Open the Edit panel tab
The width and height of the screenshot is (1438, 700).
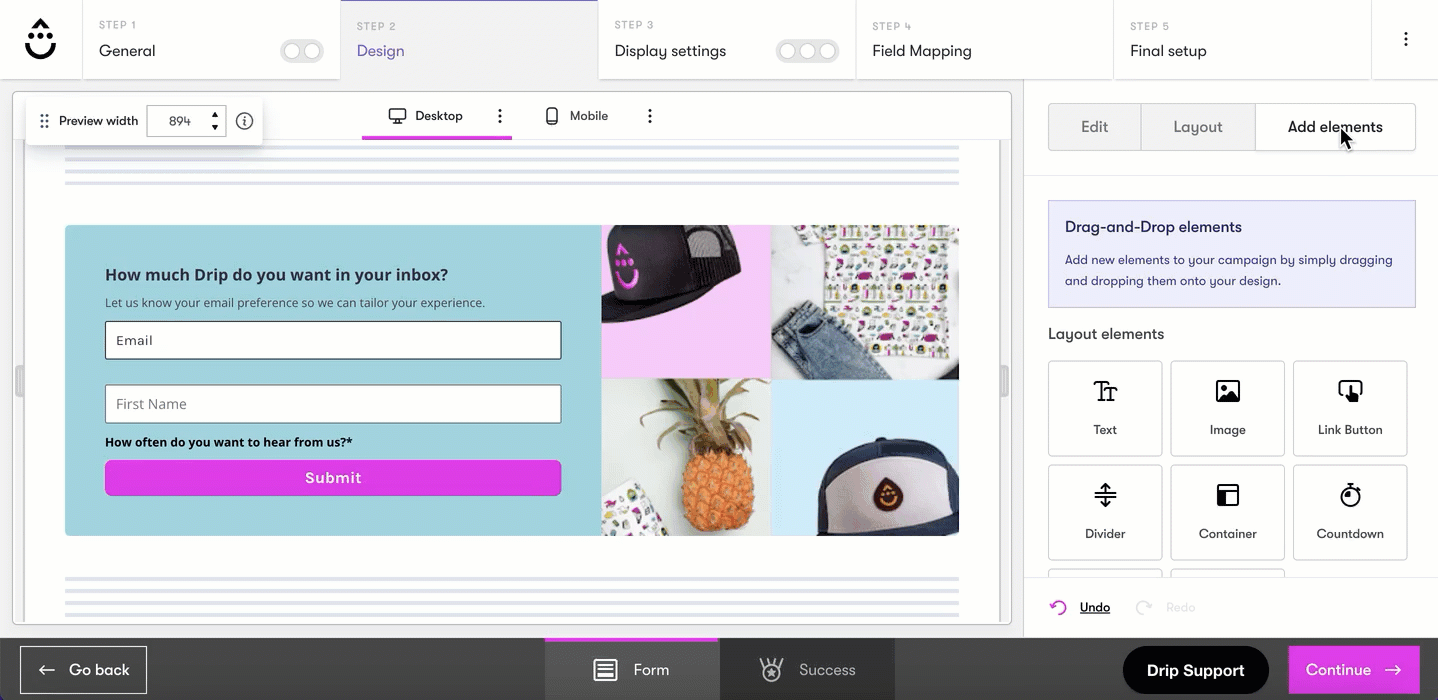pos(1094,127)
